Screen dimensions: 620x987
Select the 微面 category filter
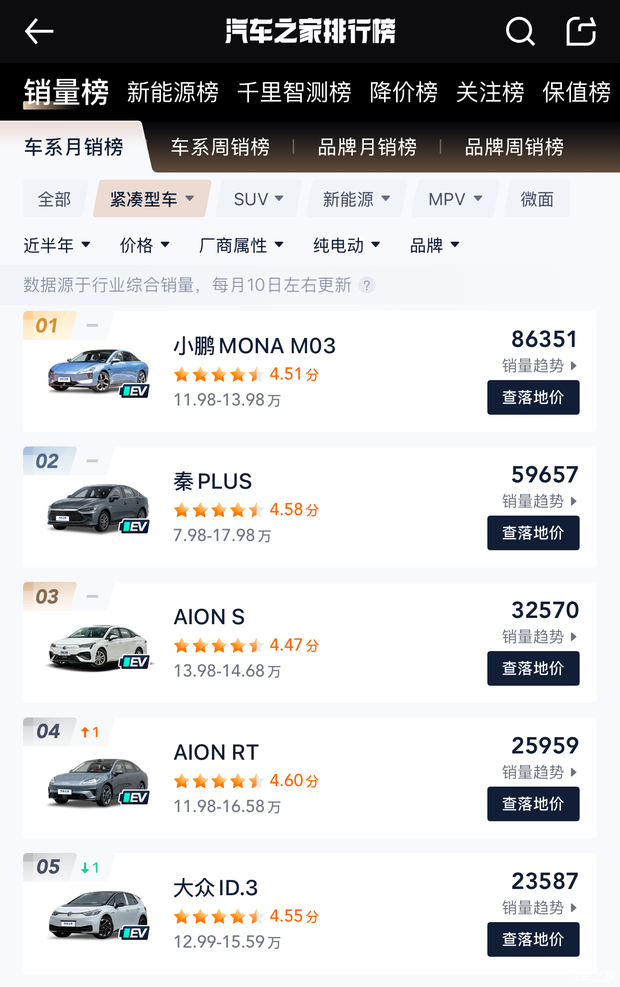click(x=536, y=198)
